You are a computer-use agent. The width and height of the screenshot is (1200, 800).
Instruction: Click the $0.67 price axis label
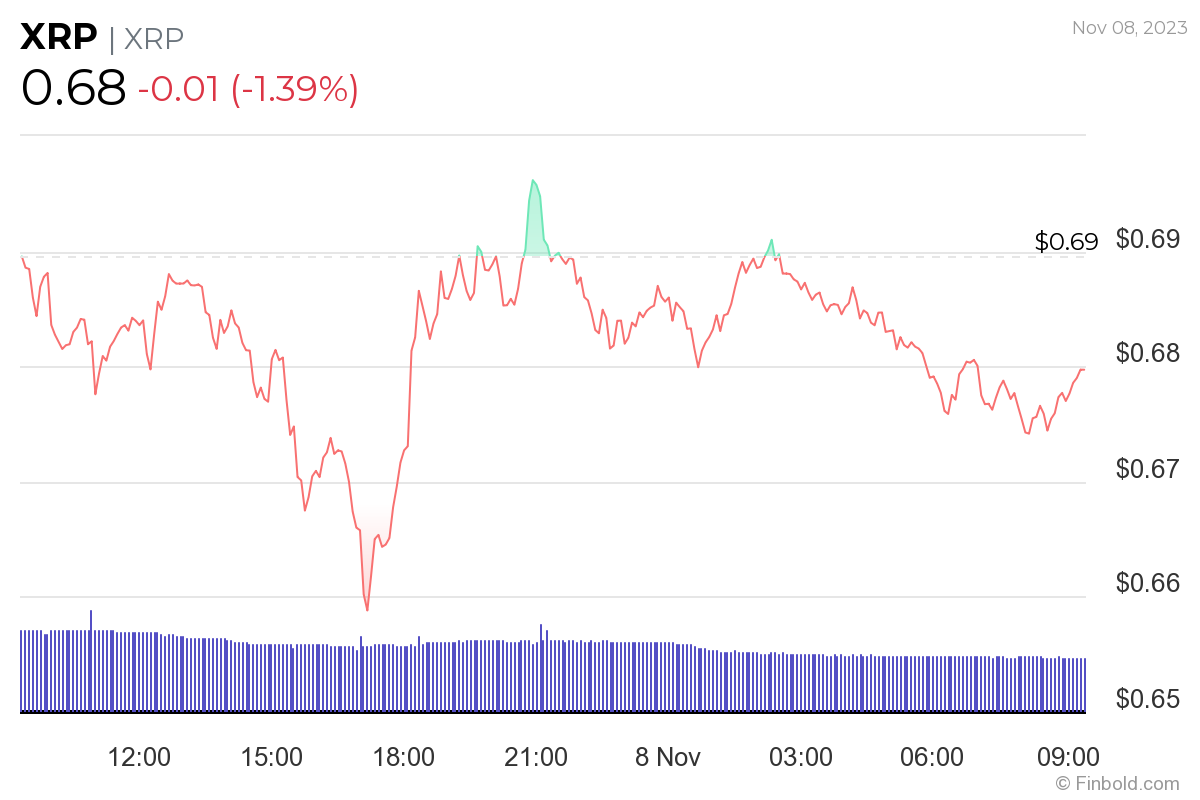pyautogui.click(x=1148, y=468)
